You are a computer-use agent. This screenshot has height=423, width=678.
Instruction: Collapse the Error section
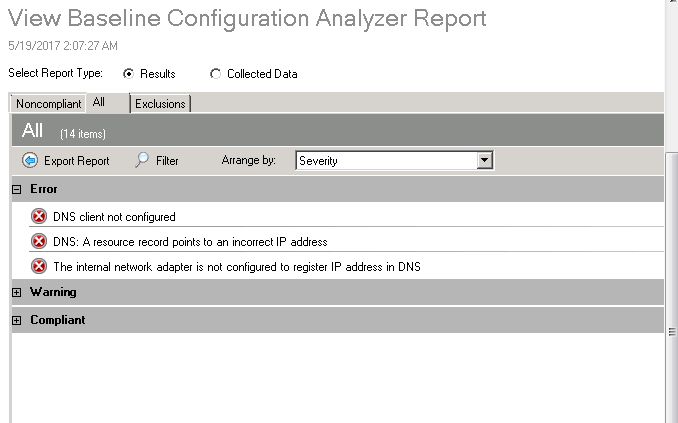16,189
